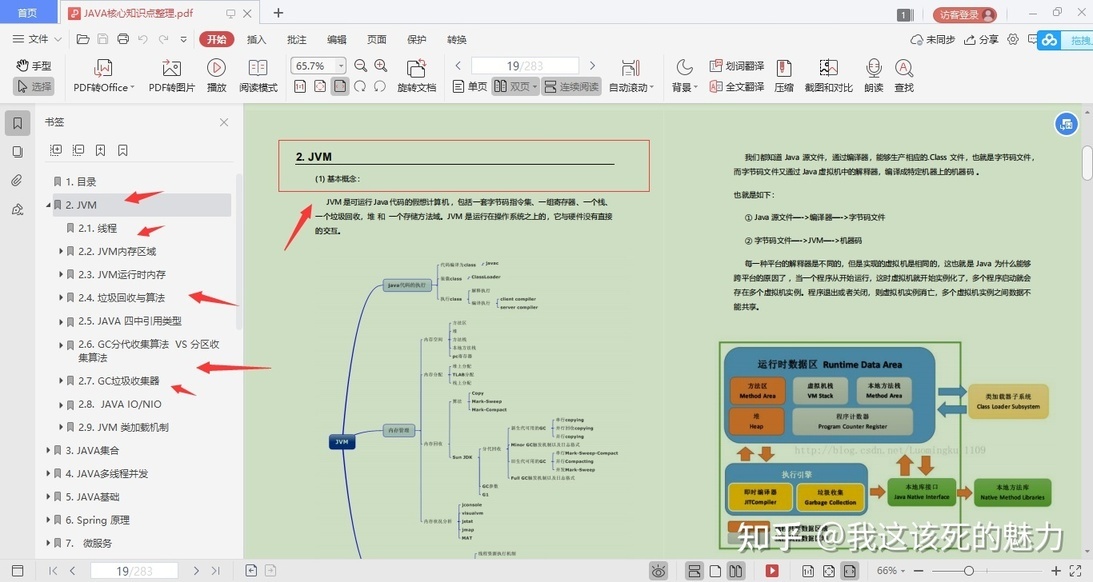
Task: Switch to 单页 single page view
Action: click(469, 86)
